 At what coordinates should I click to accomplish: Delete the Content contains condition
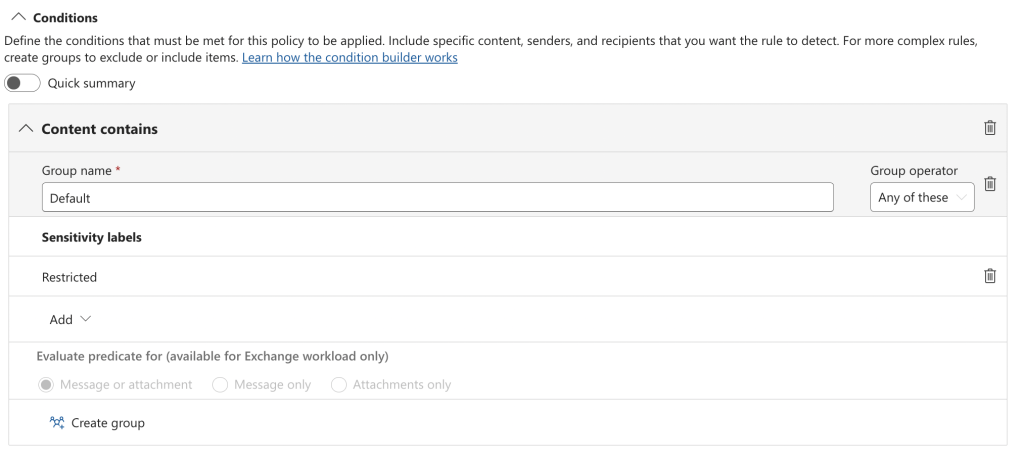click(x=990, y=128)
